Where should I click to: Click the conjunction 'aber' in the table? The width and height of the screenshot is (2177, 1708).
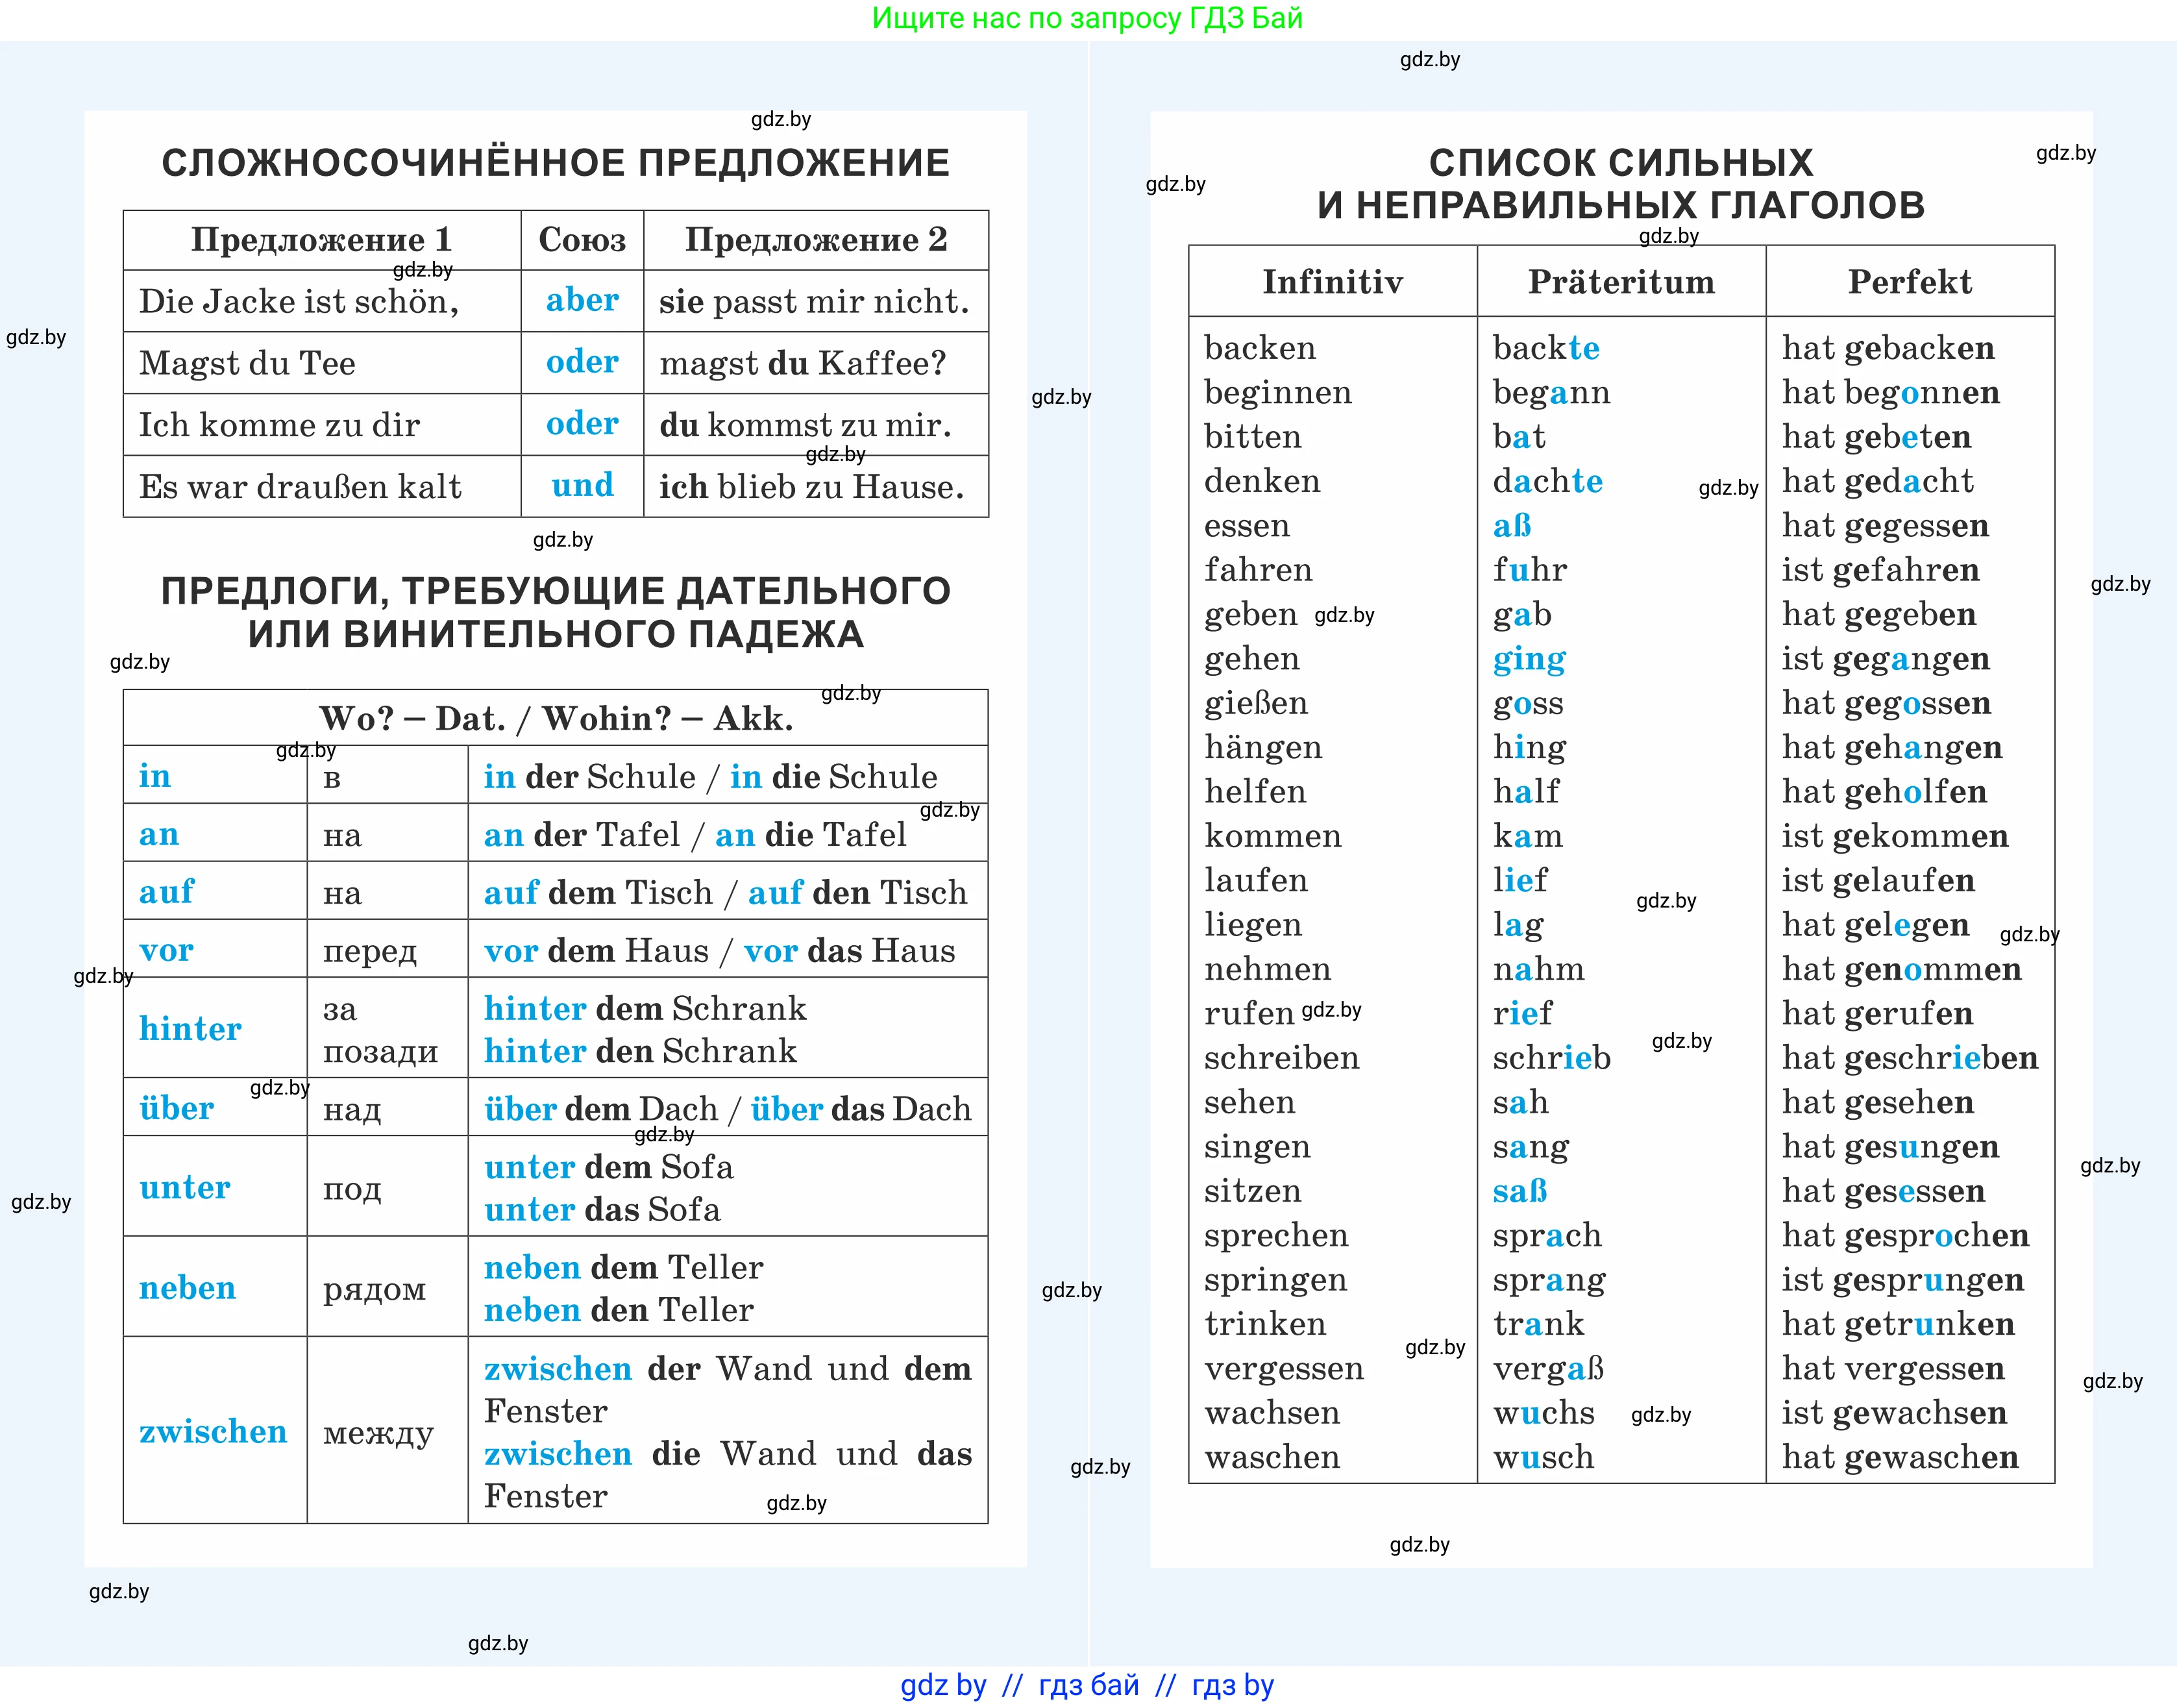click(x=582, y=300)
